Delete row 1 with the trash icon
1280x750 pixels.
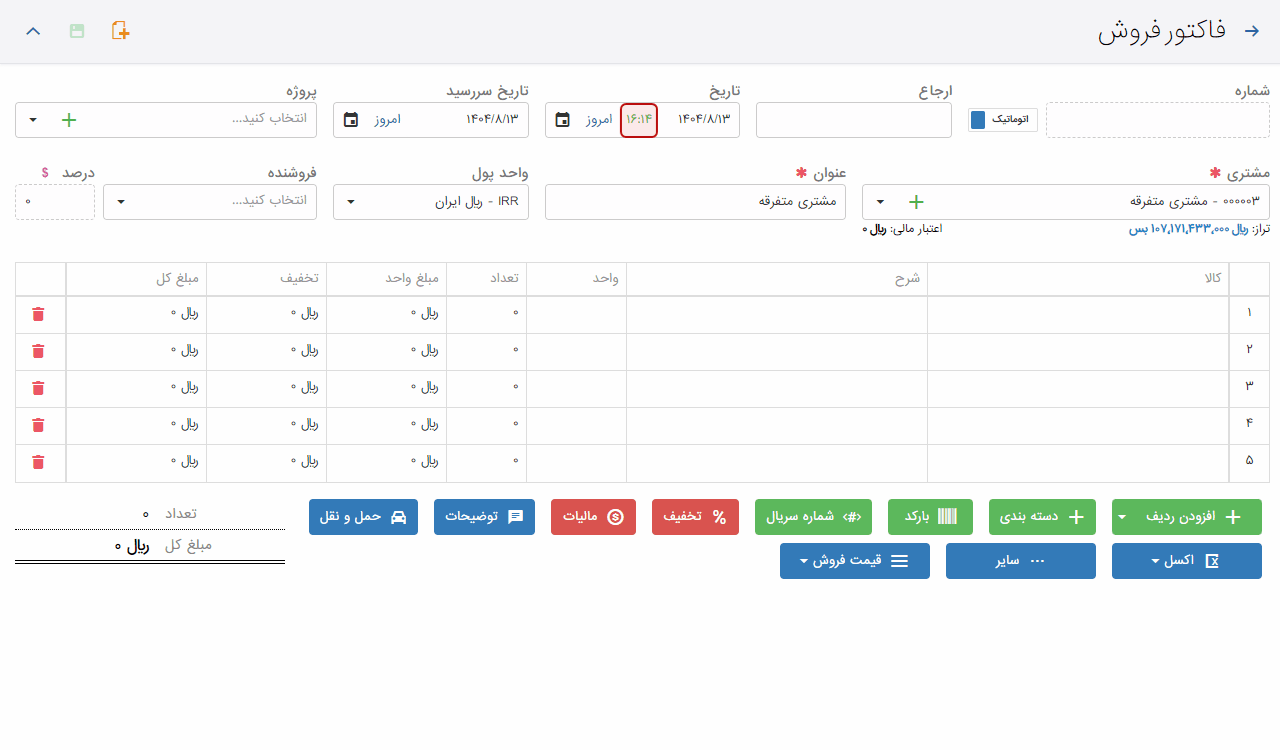38,314
